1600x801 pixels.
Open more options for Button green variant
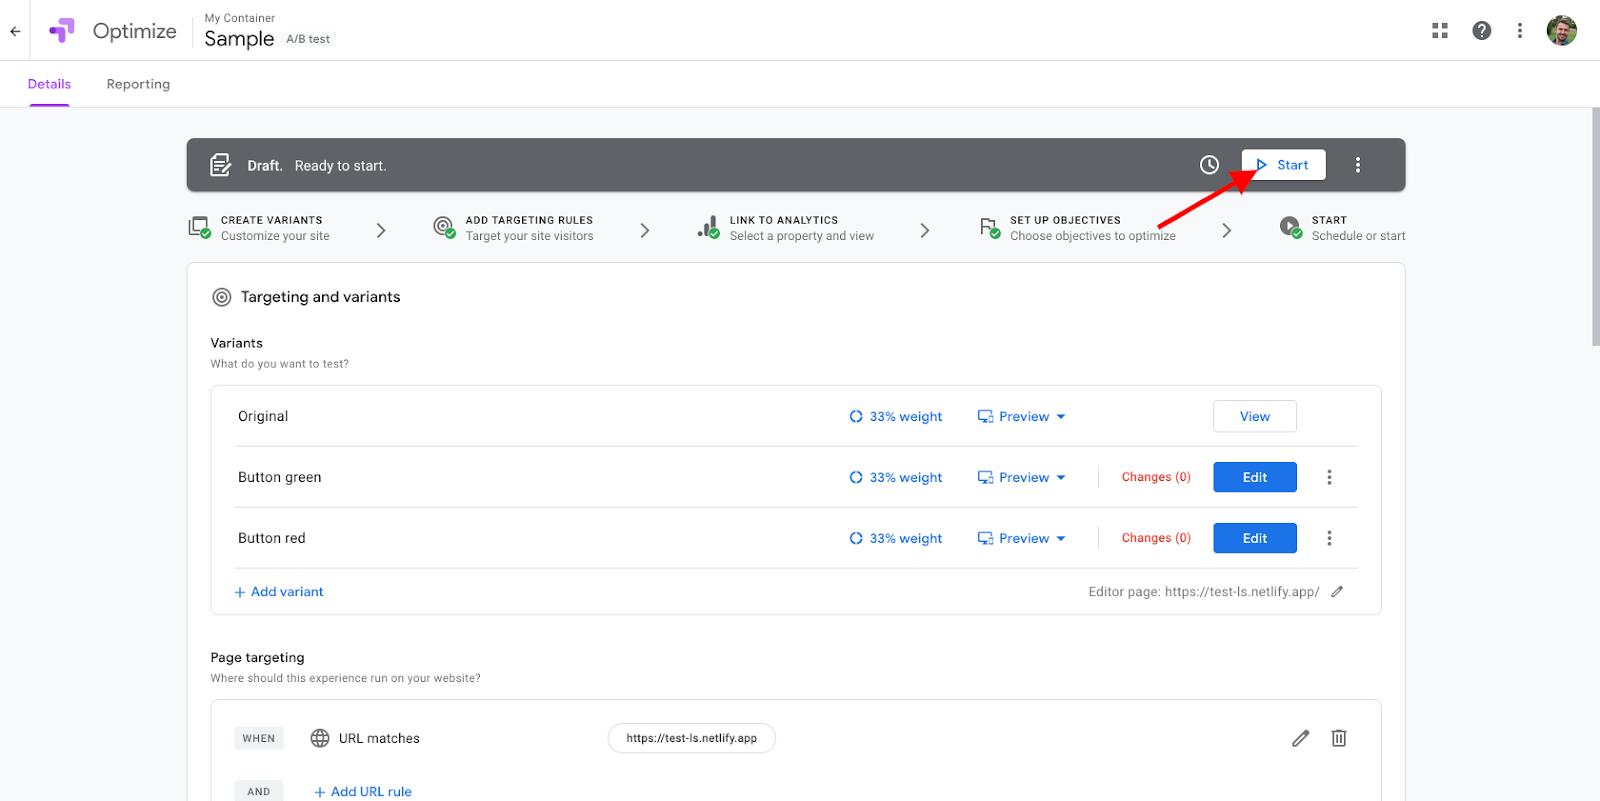[x=1329, y=478]
